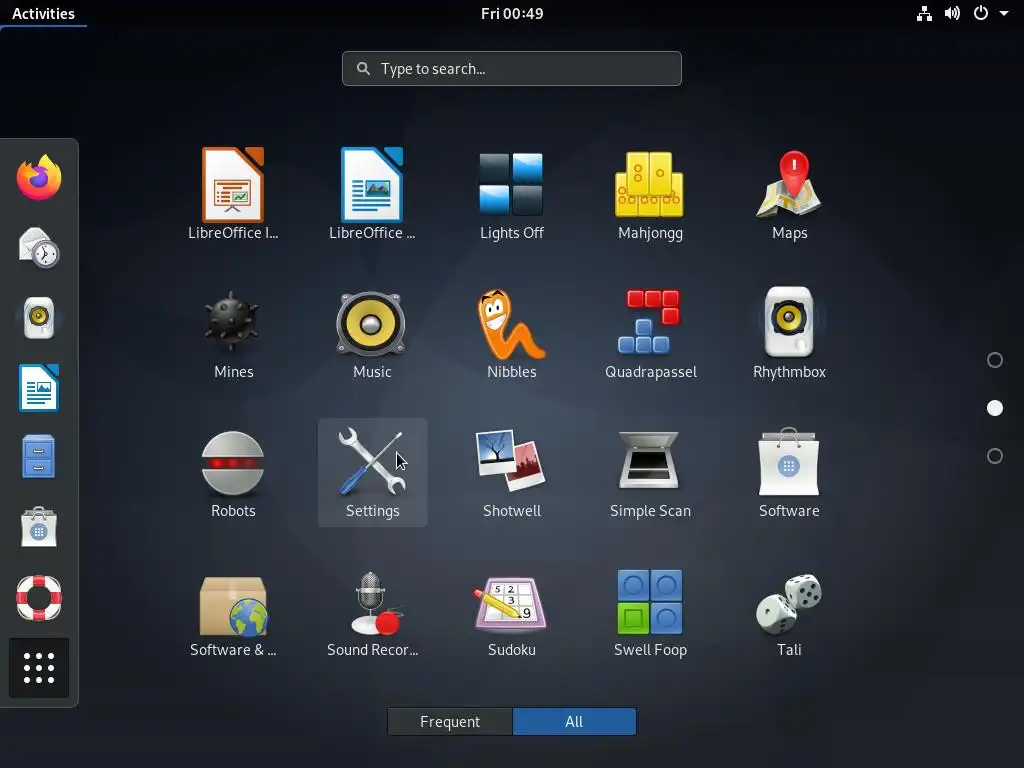Click the volume icon in top bar
1024x768 pixels.
click(x=952, y=14)
